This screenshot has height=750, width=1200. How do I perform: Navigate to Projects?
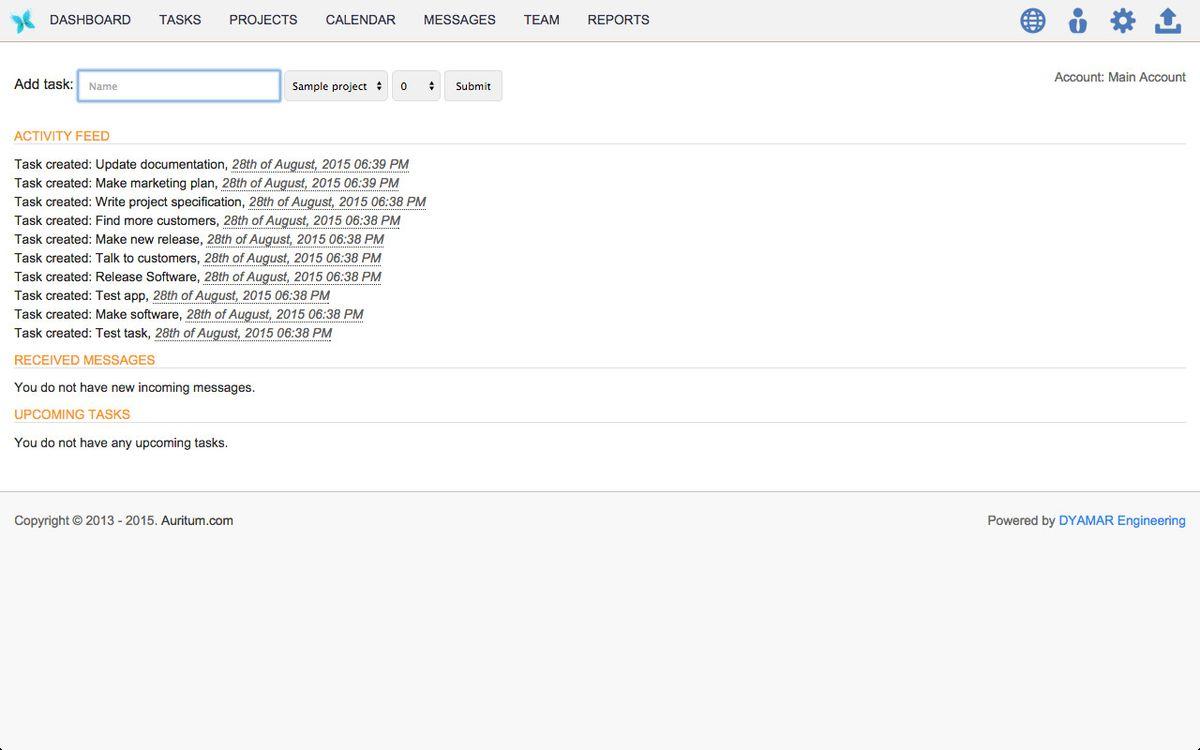coord(263,20)
